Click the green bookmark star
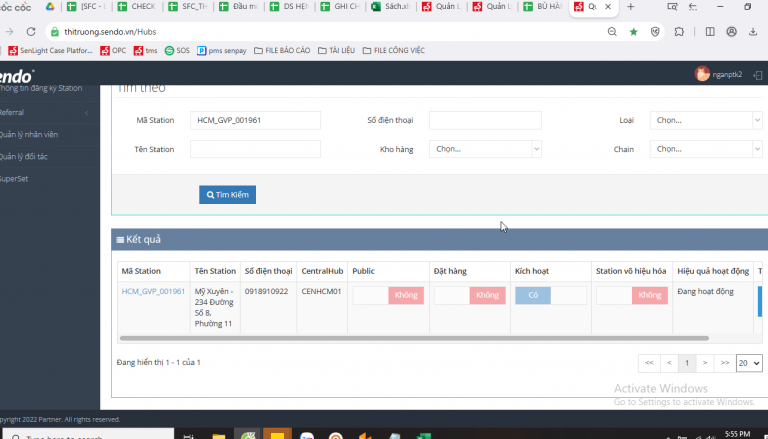Image resolution: width=768 pixels, height=439 pixels. point(634,32)
